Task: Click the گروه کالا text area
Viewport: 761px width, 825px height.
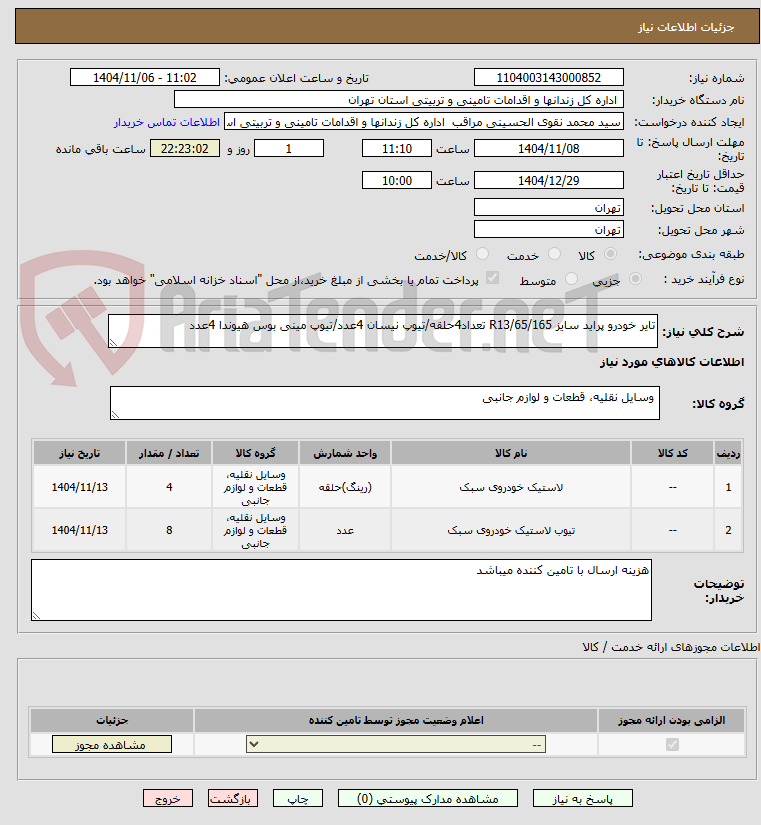Action: tap(385, 403)
